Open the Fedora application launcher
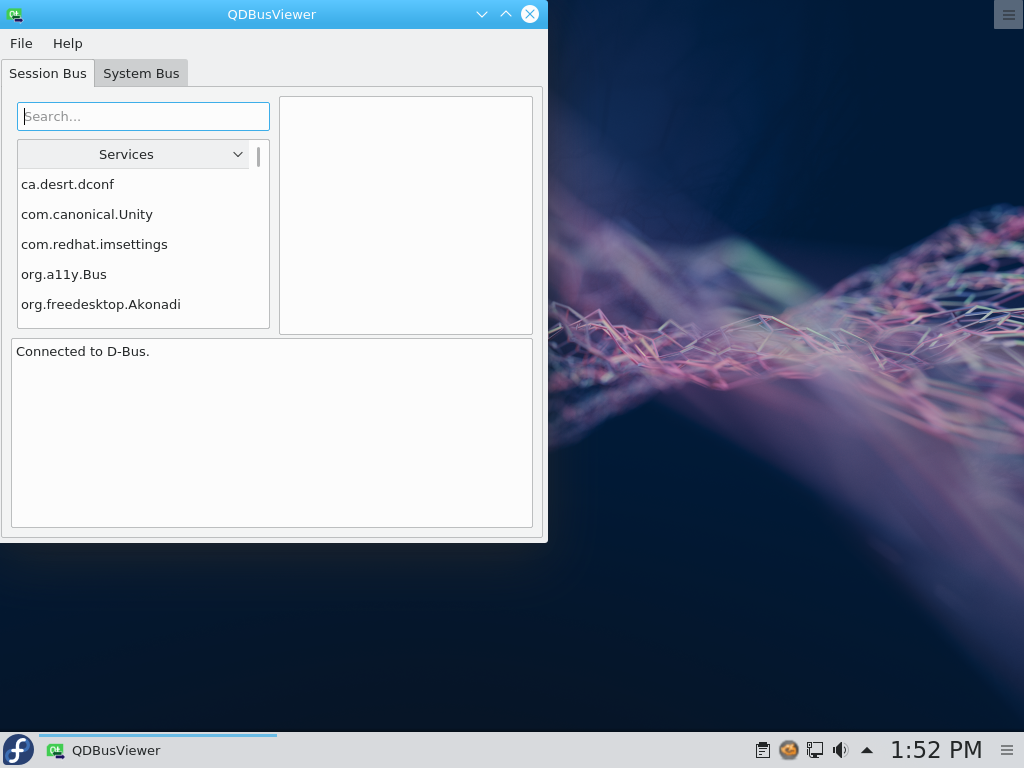 [18, 750]
